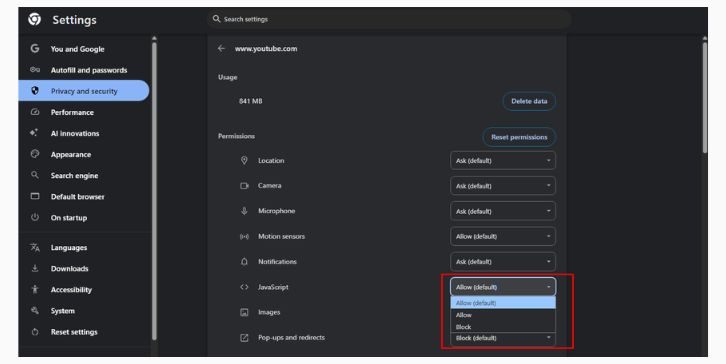Click the Privacy shield icon
Screen dimensions: 726x364
35,91
